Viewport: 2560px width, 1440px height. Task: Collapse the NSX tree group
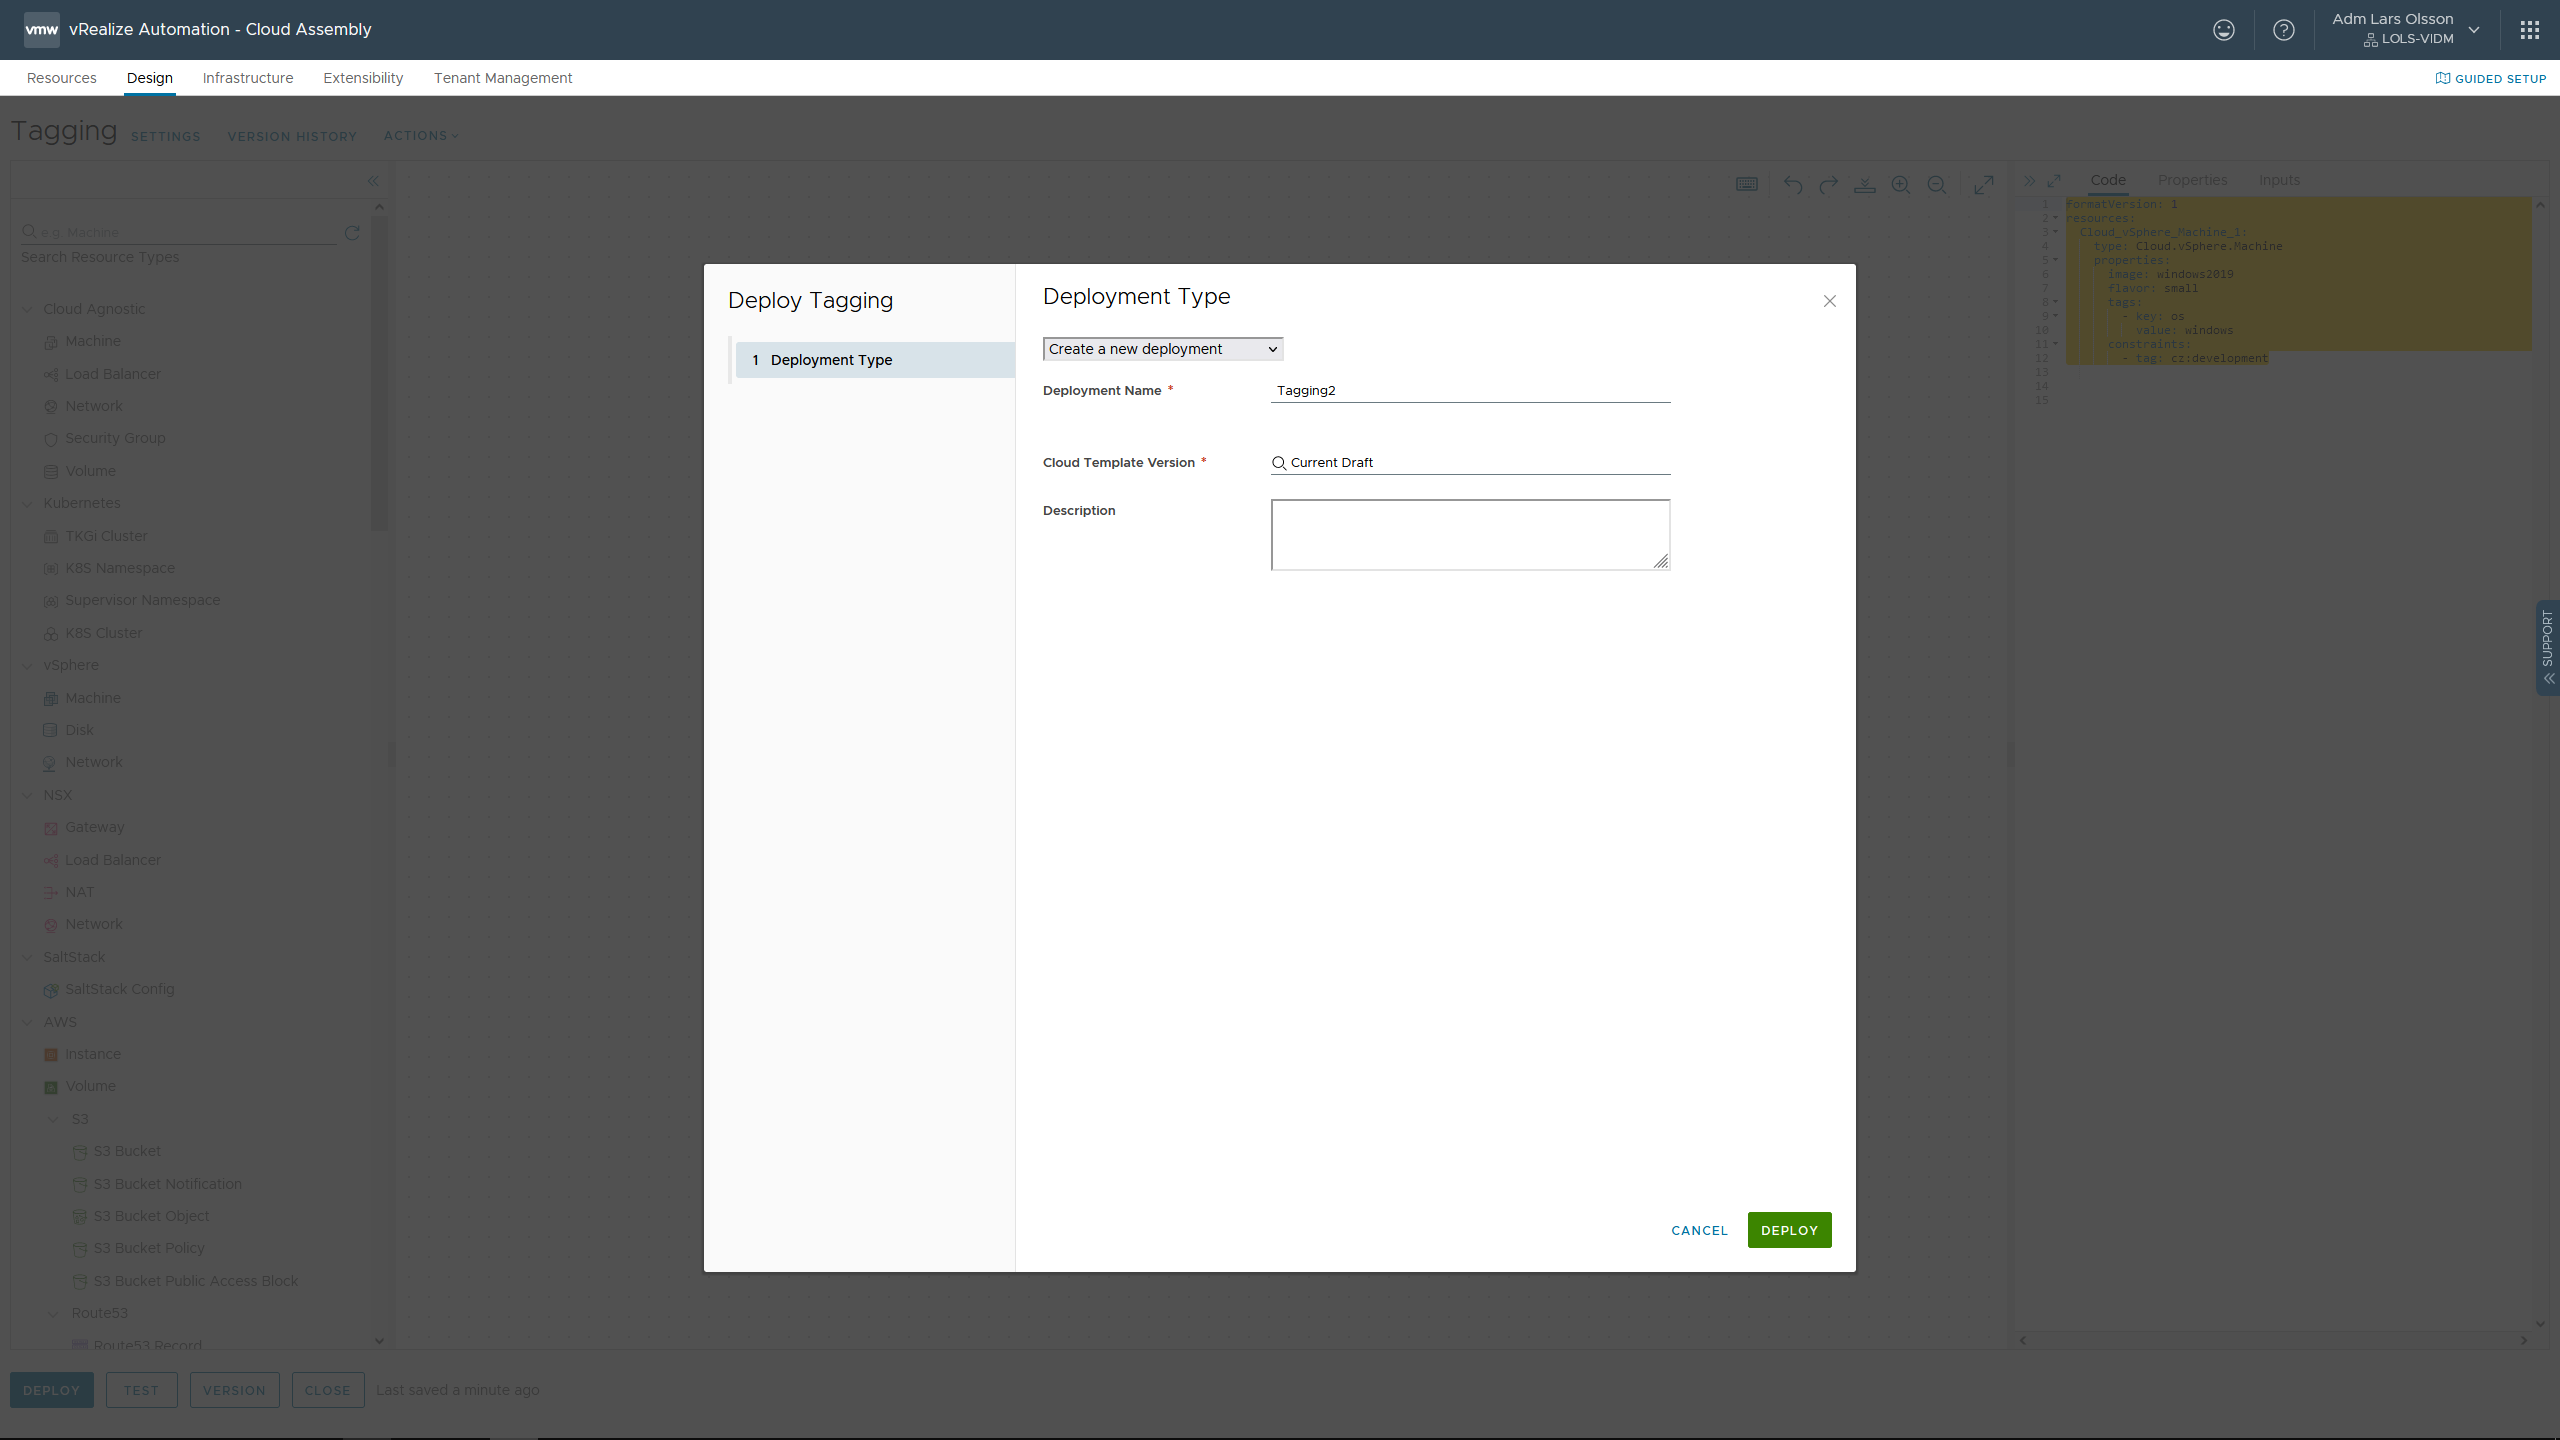pyautogui.click(x=28, y=795)
